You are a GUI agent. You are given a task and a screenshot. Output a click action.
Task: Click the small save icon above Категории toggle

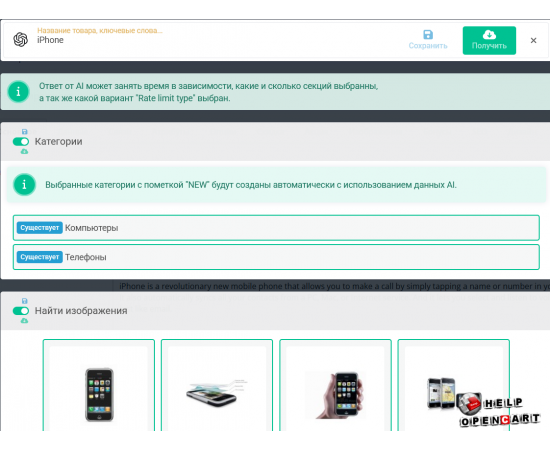point(25,132)
